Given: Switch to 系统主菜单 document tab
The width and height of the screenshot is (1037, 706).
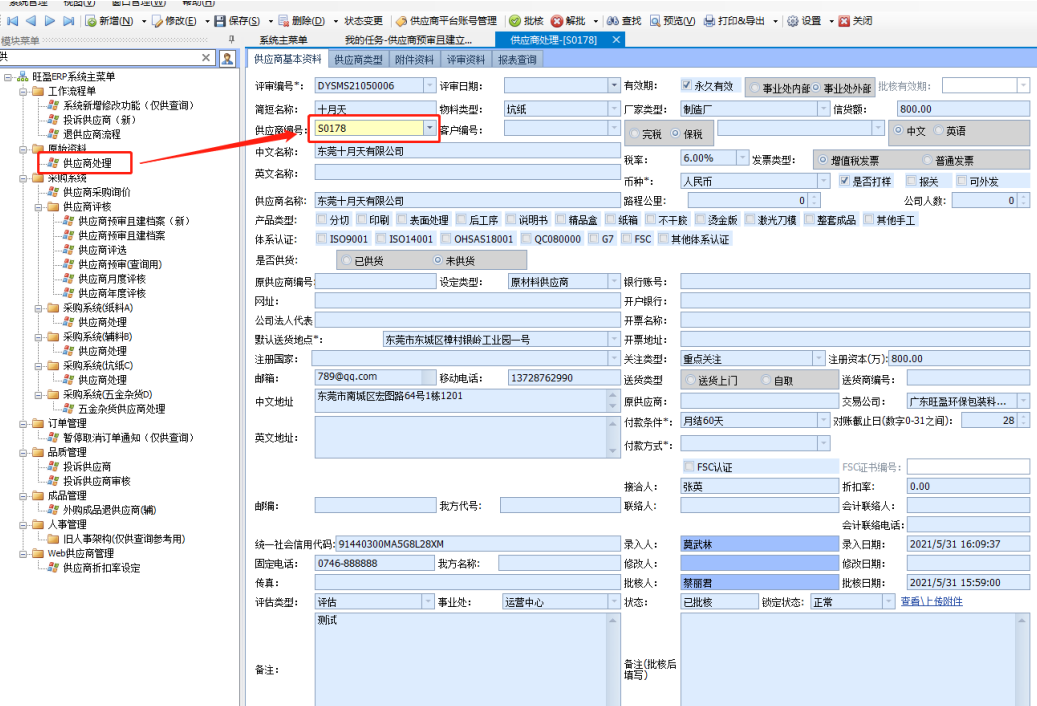Looking at the screenshot, I should [x=283, y=40].
